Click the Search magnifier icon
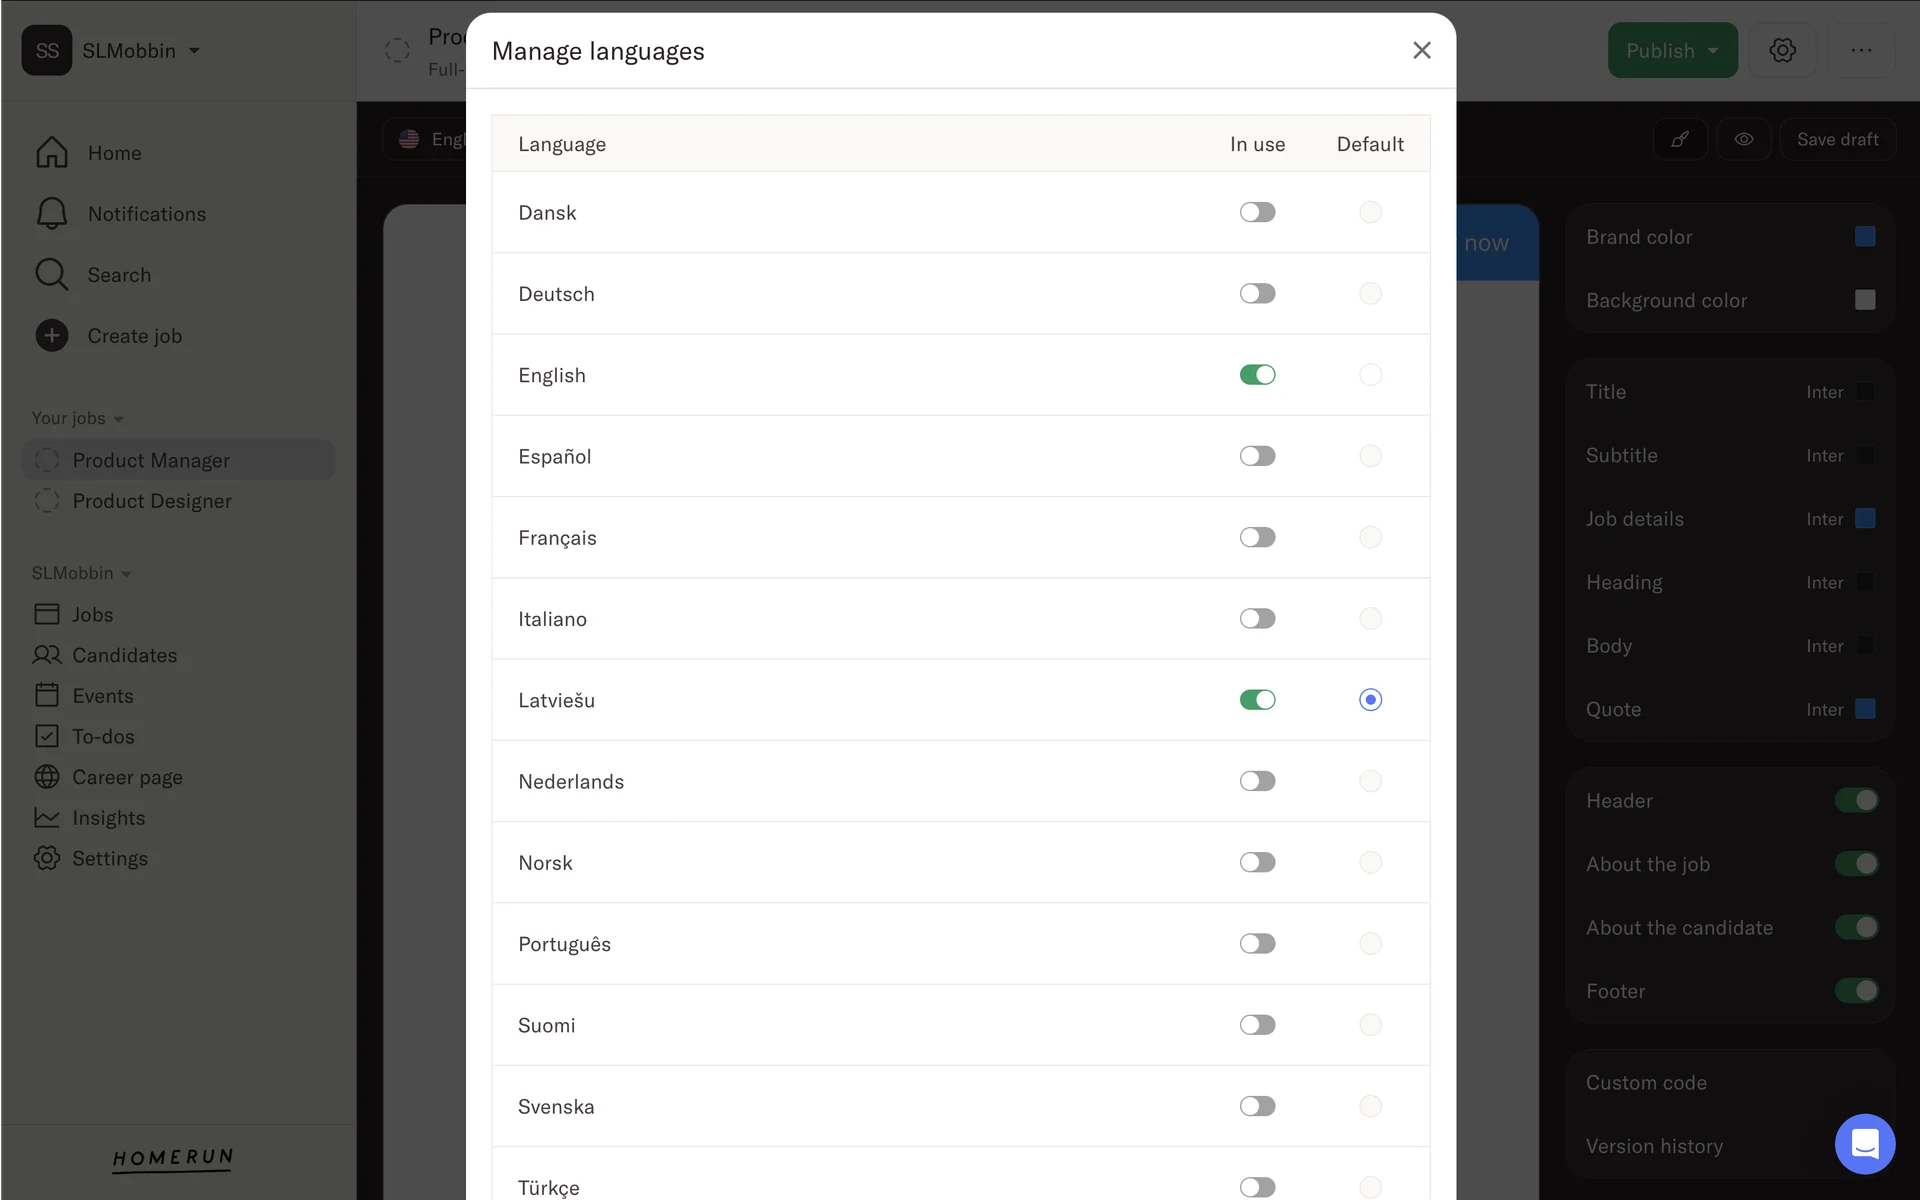Screen dimensions: 1920x1200 click(x=52, y=275)
